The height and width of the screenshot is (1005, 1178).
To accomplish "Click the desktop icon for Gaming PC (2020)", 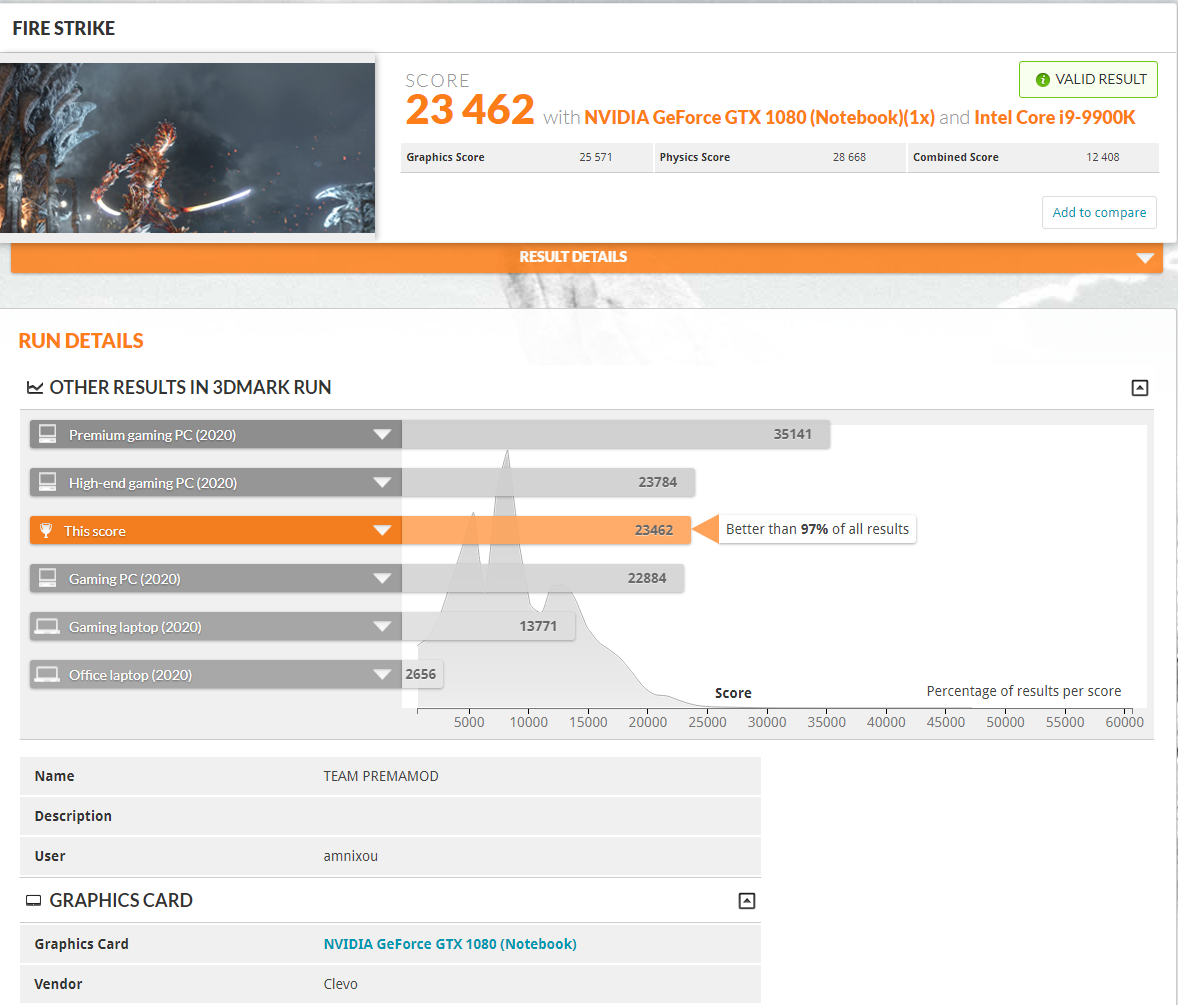I will (x=47, y=578).
